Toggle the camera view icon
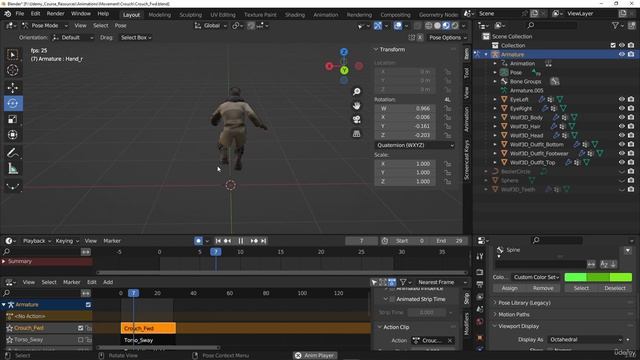The width and height of the screenshot is (640, 360). click(357, 120)
